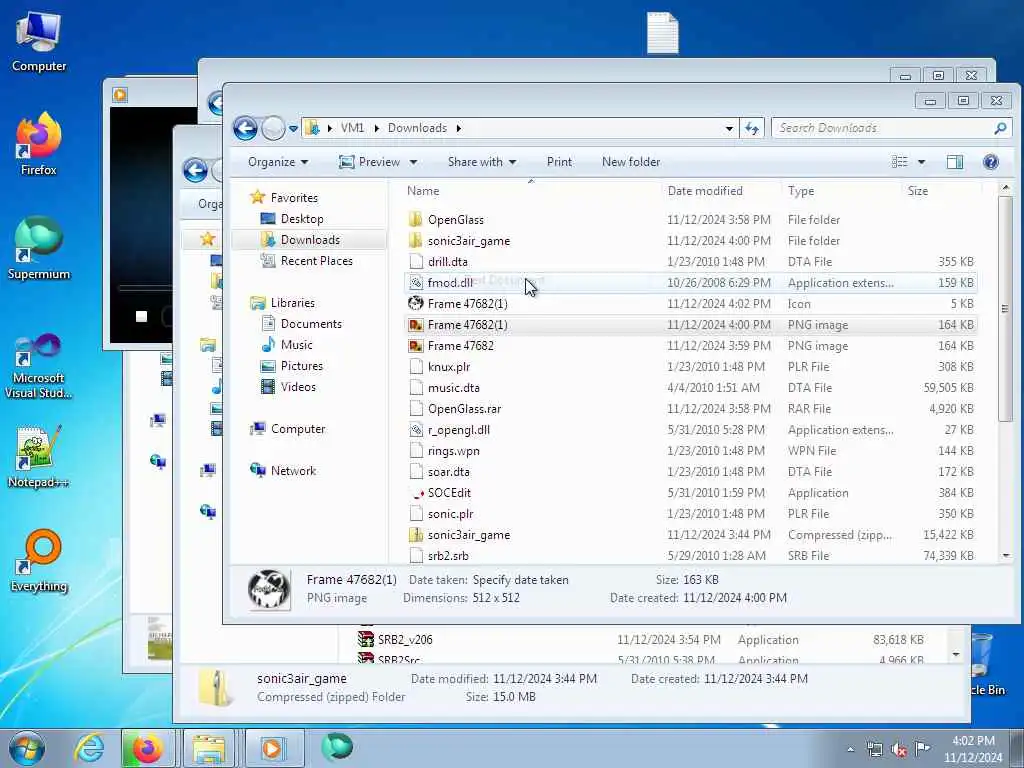This screenshot has height=768, width=1024.
Task: Click the 'Specify date taken' field
Action: [520, 580]
